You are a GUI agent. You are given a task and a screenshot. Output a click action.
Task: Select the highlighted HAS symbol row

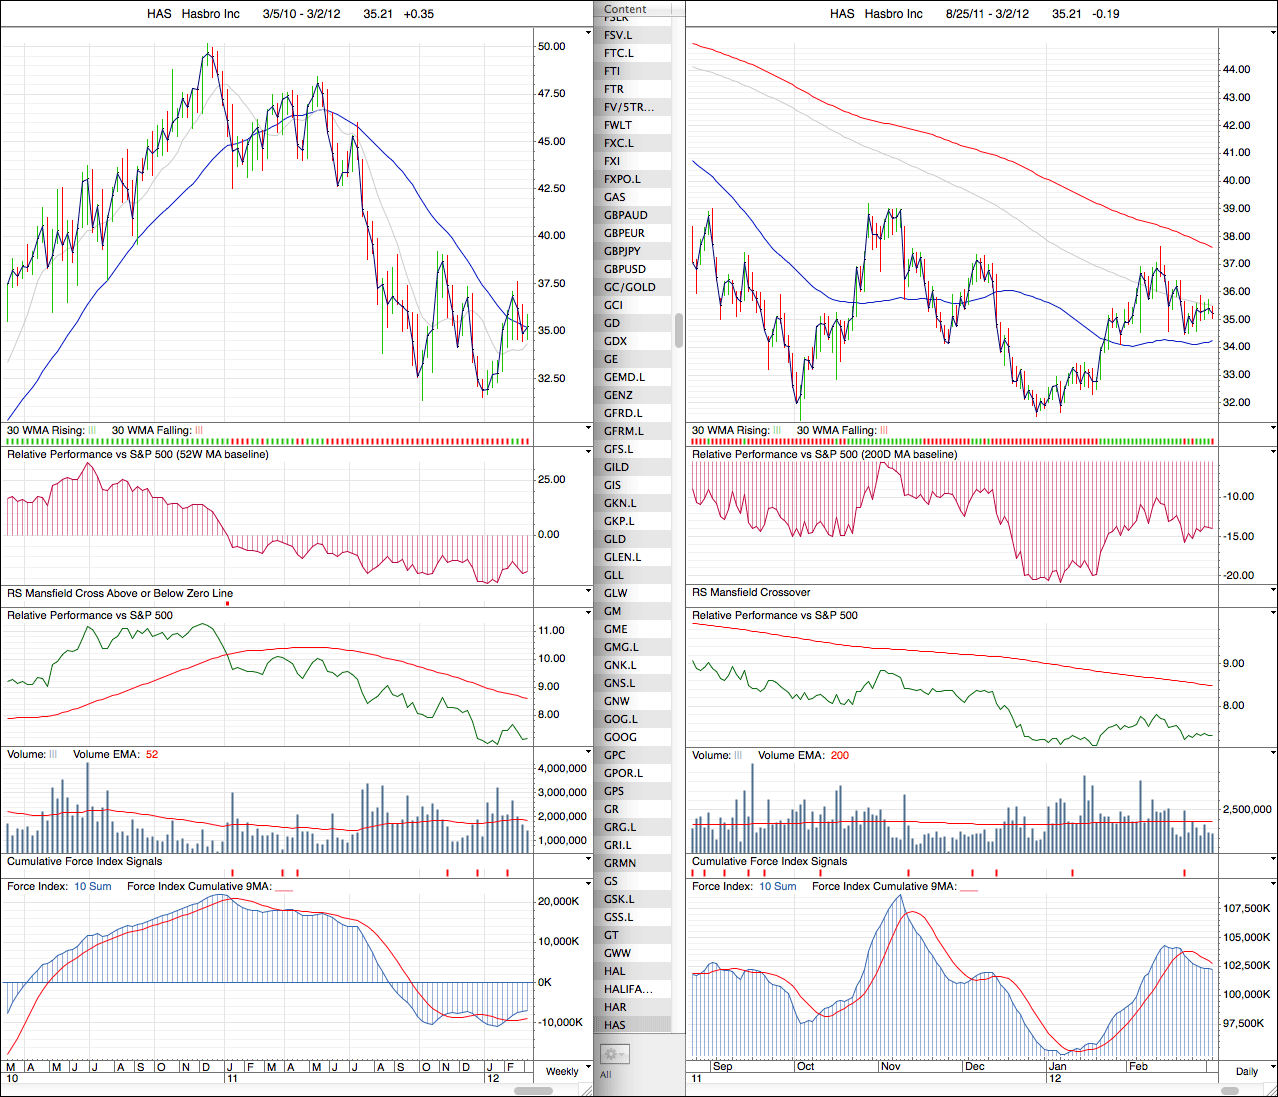pyautogui.click(x=615, y=1025)
